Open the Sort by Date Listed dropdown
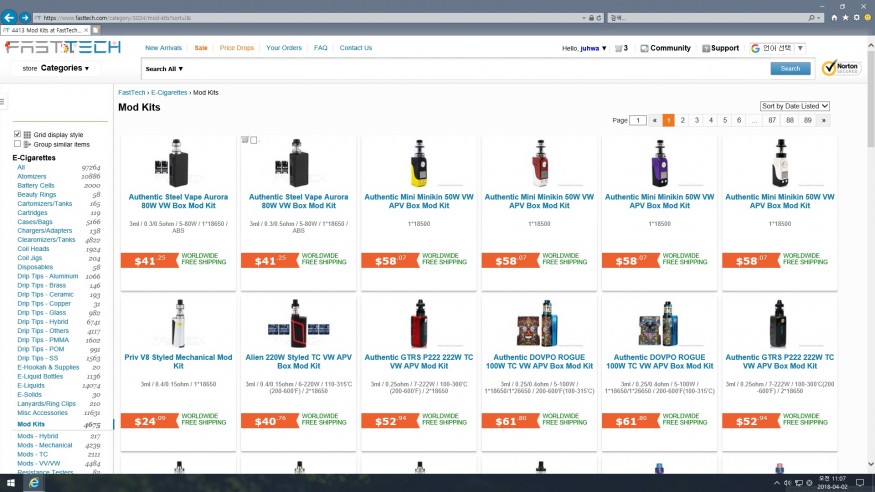Screen dimensions: 875x492 pos(795,106)
